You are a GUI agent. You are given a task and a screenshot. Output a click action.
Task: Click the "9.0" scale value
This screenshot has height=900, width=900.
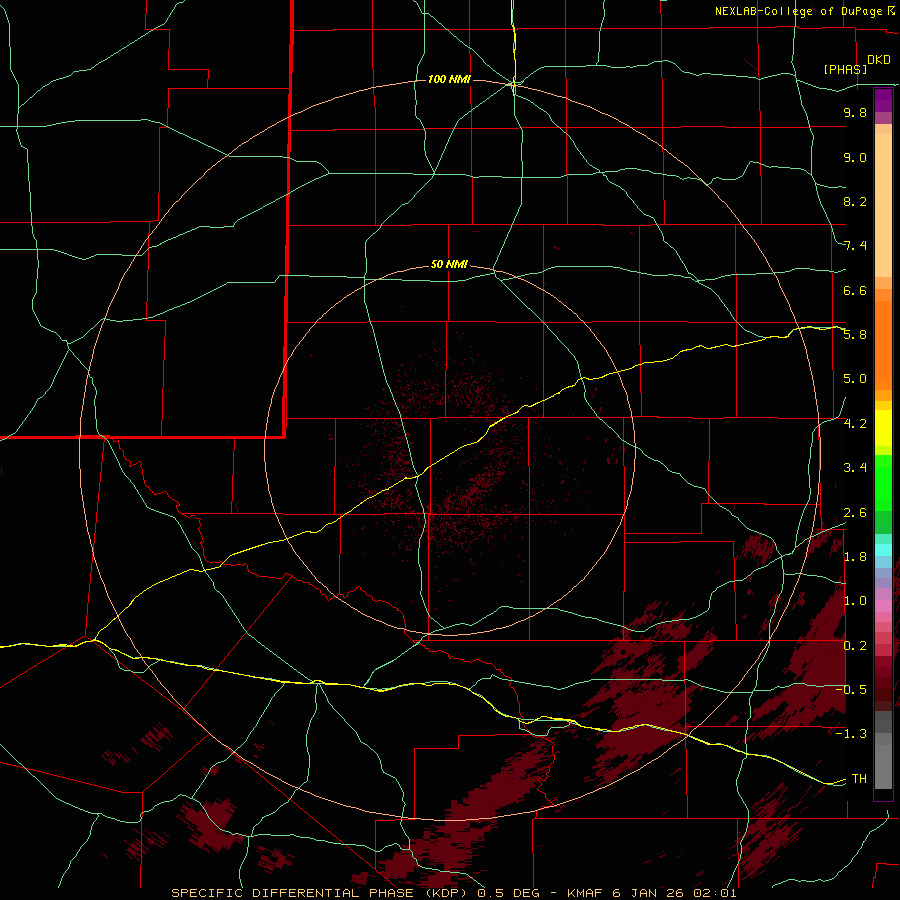click(855, 157)
